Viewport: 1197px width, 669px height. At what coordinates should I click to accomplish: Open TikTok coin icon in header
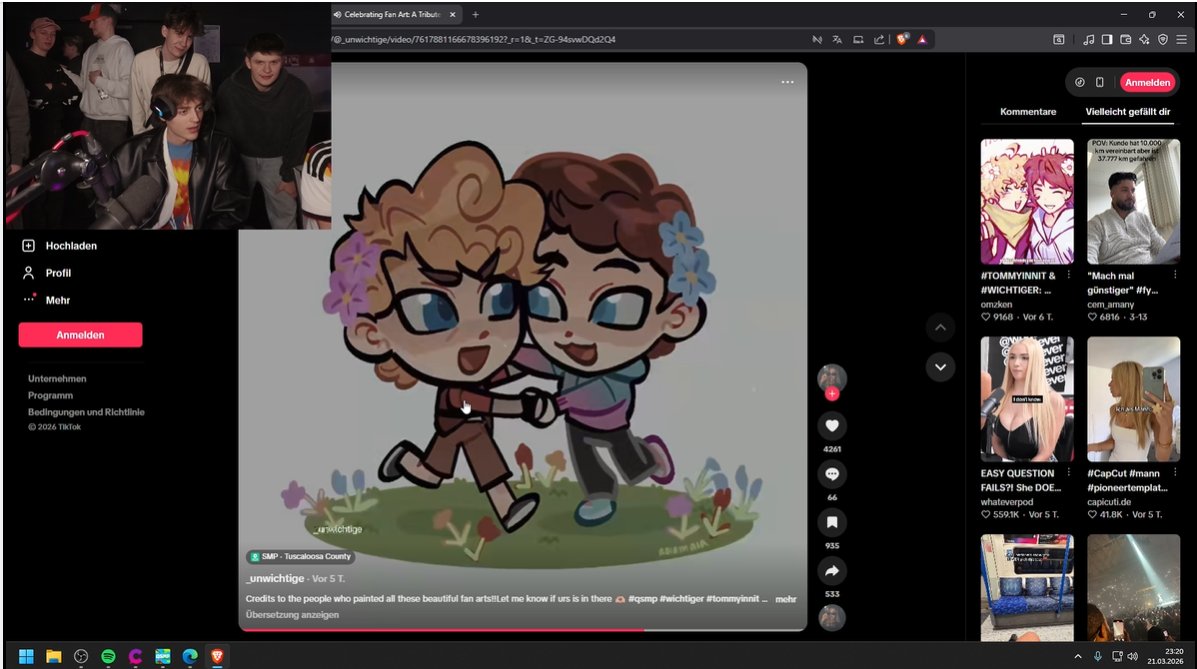(x=1079, y=82)
